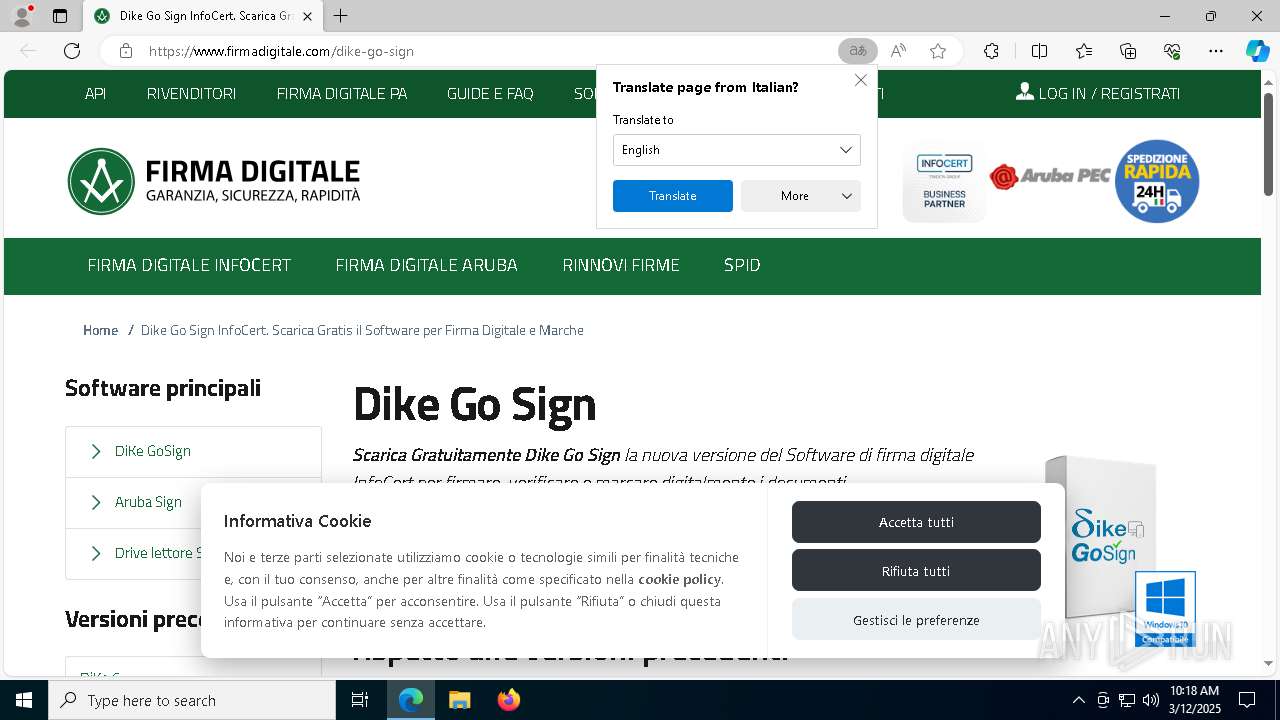This screenshot has width=1280, height=720.
Task: Click the browser profile avatar icon
Action: point(22,16)
